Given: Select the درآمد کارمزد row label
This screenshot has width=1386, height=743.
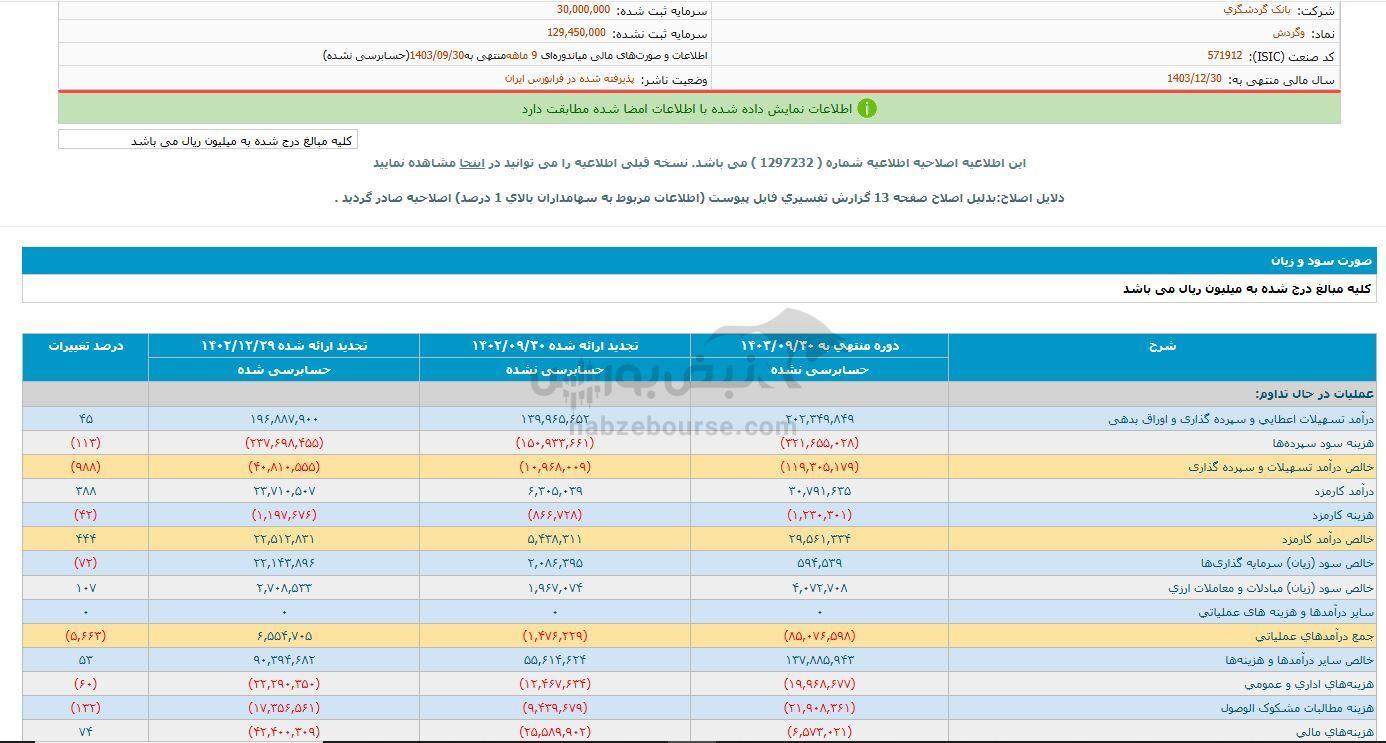Looking at the screenshot, I should [x=1341, y=491].
